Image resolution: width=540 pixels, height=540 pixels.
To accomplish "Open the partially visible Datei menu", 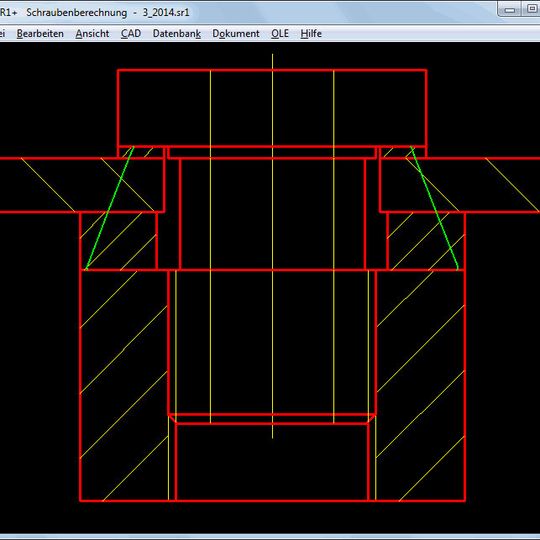I will click(3, 33).
